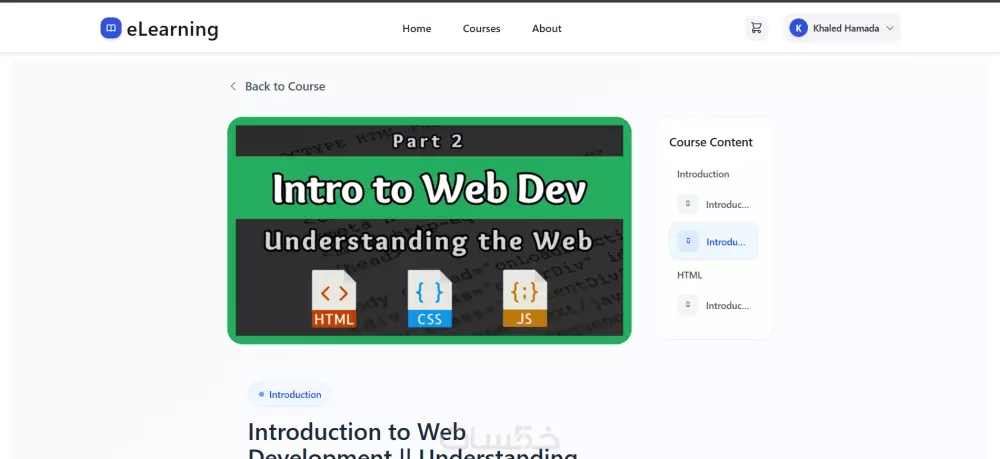Open the Courses menu item
Viewport: 1000px width, 459px height.
(x=482, y=29)
